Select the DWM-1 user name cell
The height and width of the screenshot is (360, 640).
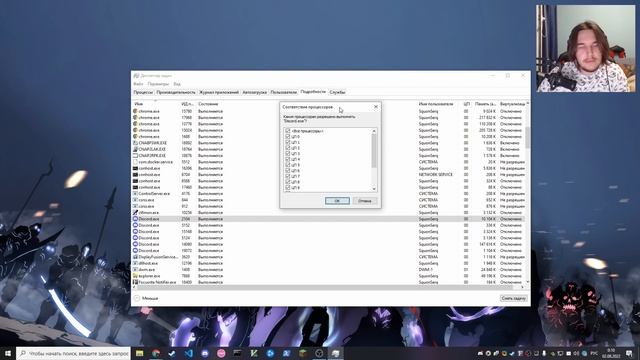point(426,270)
